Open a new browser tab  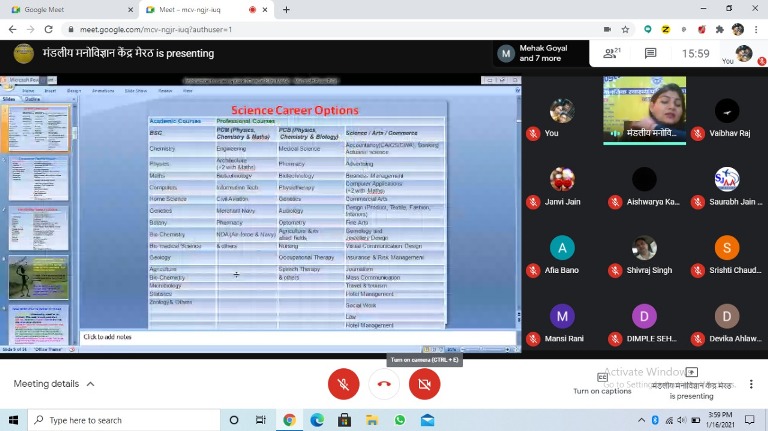(286, 9)
